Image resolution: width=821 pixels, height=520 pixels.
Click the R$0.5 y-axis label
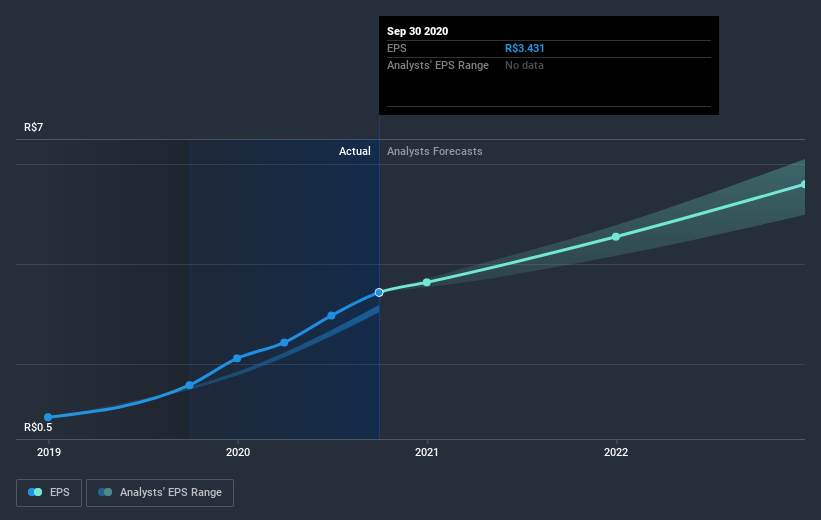tap(38, 427)
